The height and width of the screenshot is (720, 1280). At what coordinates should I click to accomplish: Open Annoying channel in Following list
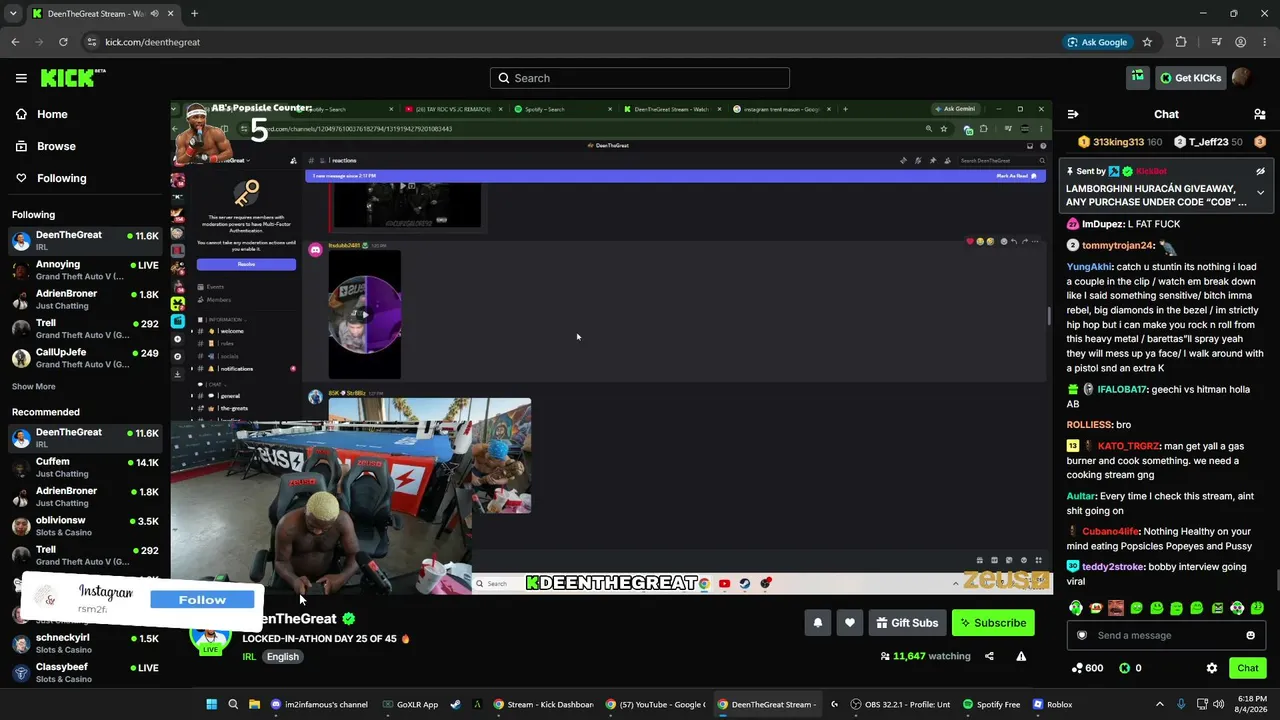tap(85, 270)
